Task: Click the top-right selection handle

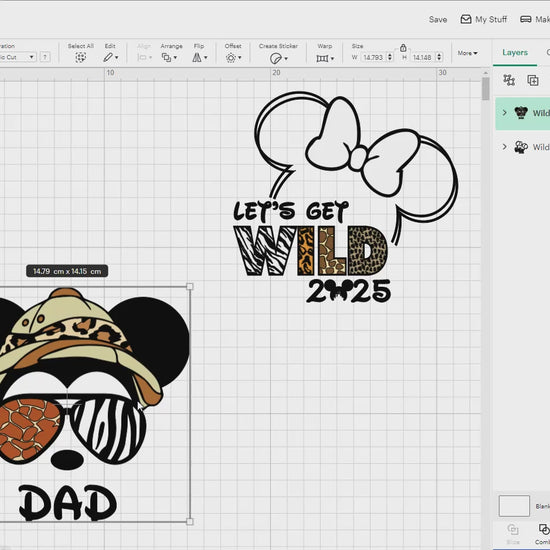Action: coord(190,287)
